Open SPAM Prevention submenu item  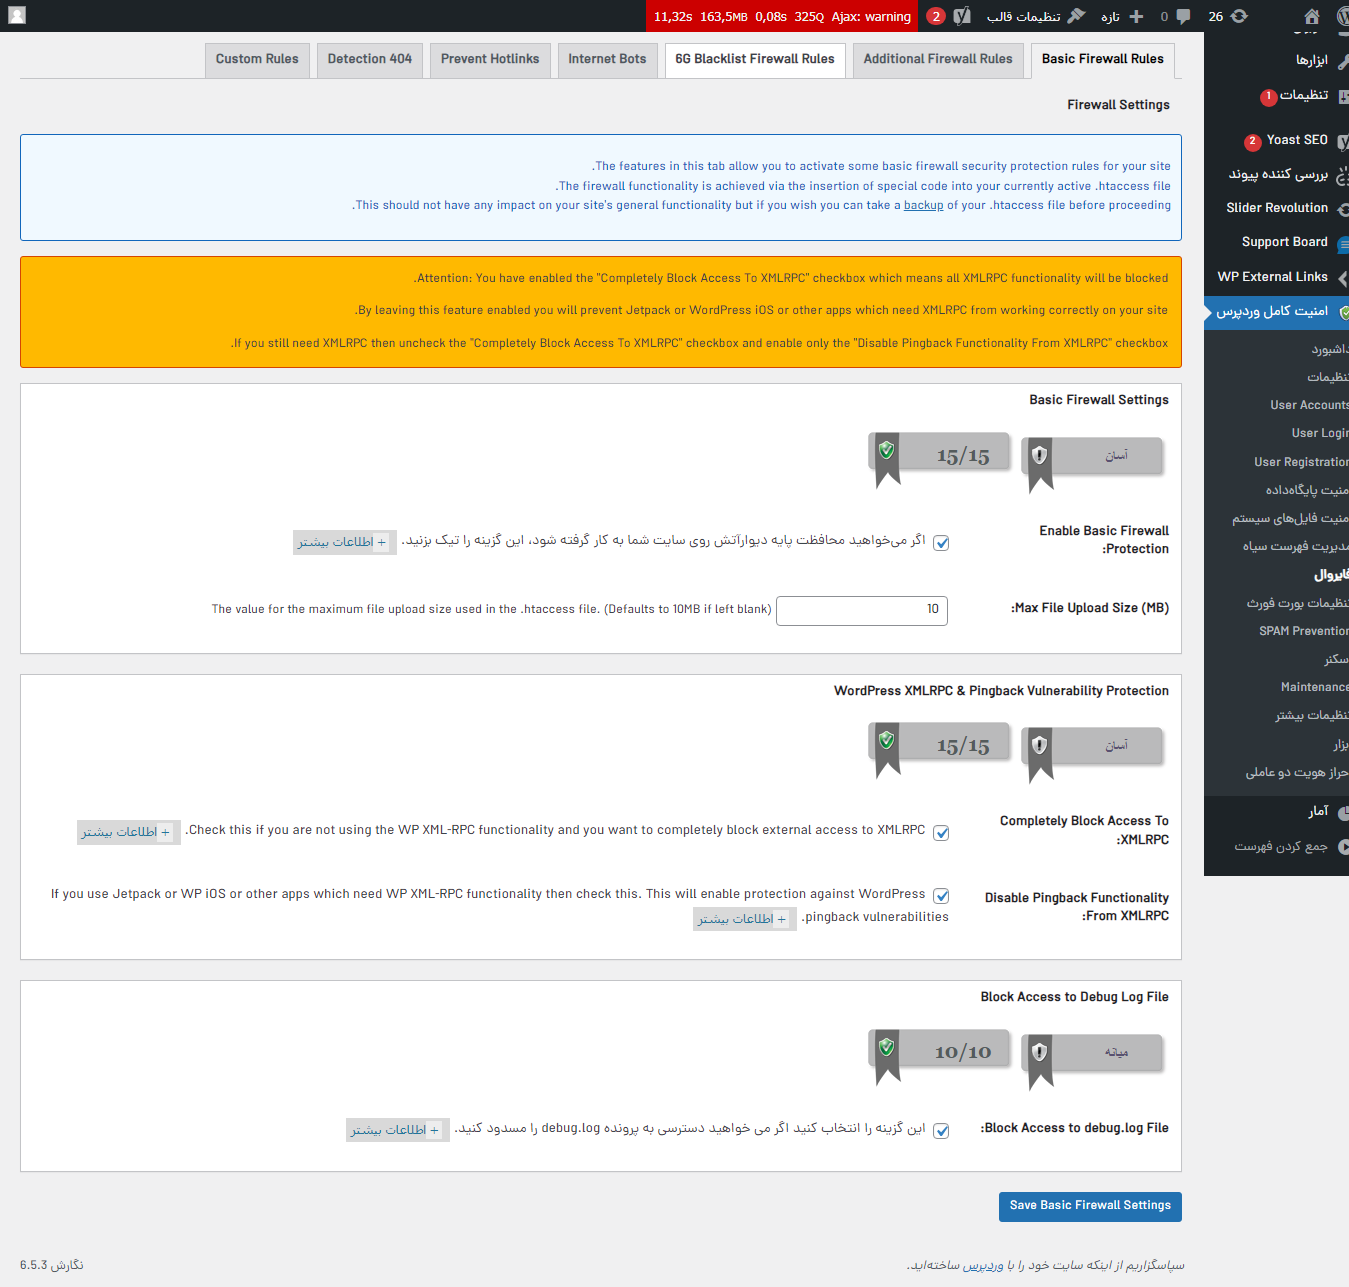pos(1303,631)
